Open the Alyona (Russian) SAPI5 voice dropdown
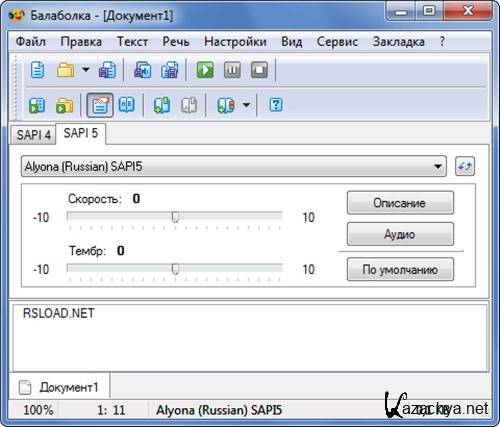 (x=234, y=166)
